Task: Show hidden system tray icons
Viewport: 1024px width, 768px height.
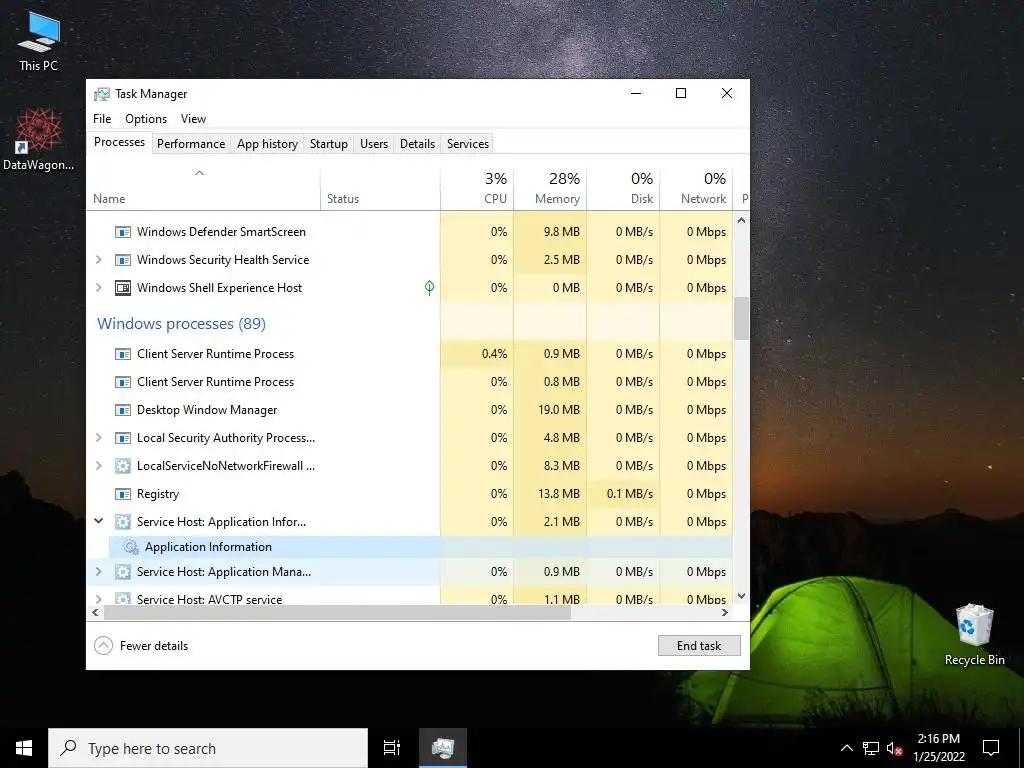Action: point(846,748)
